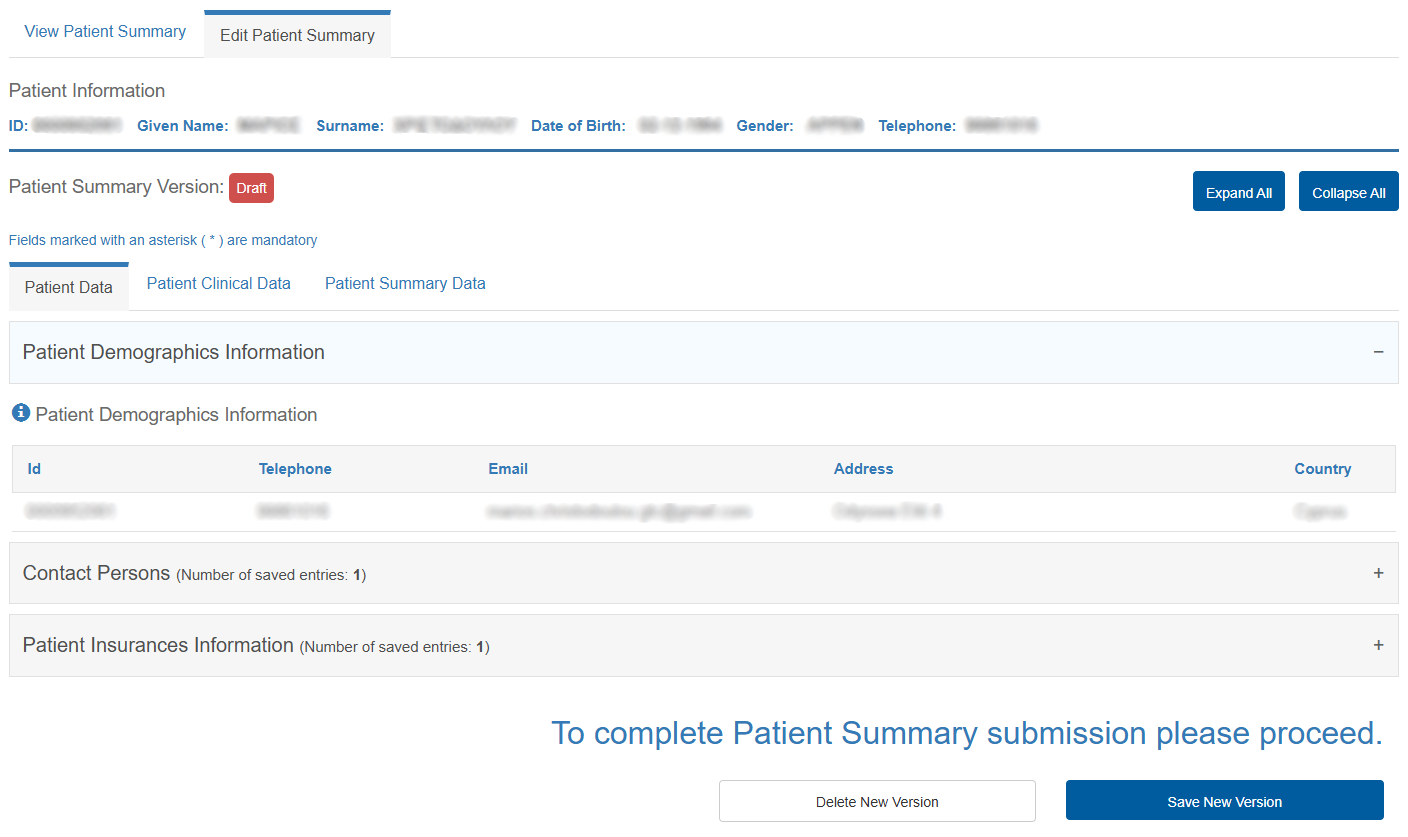
Task: Expand the Contact Persons section header
Action: pos(96,574)
